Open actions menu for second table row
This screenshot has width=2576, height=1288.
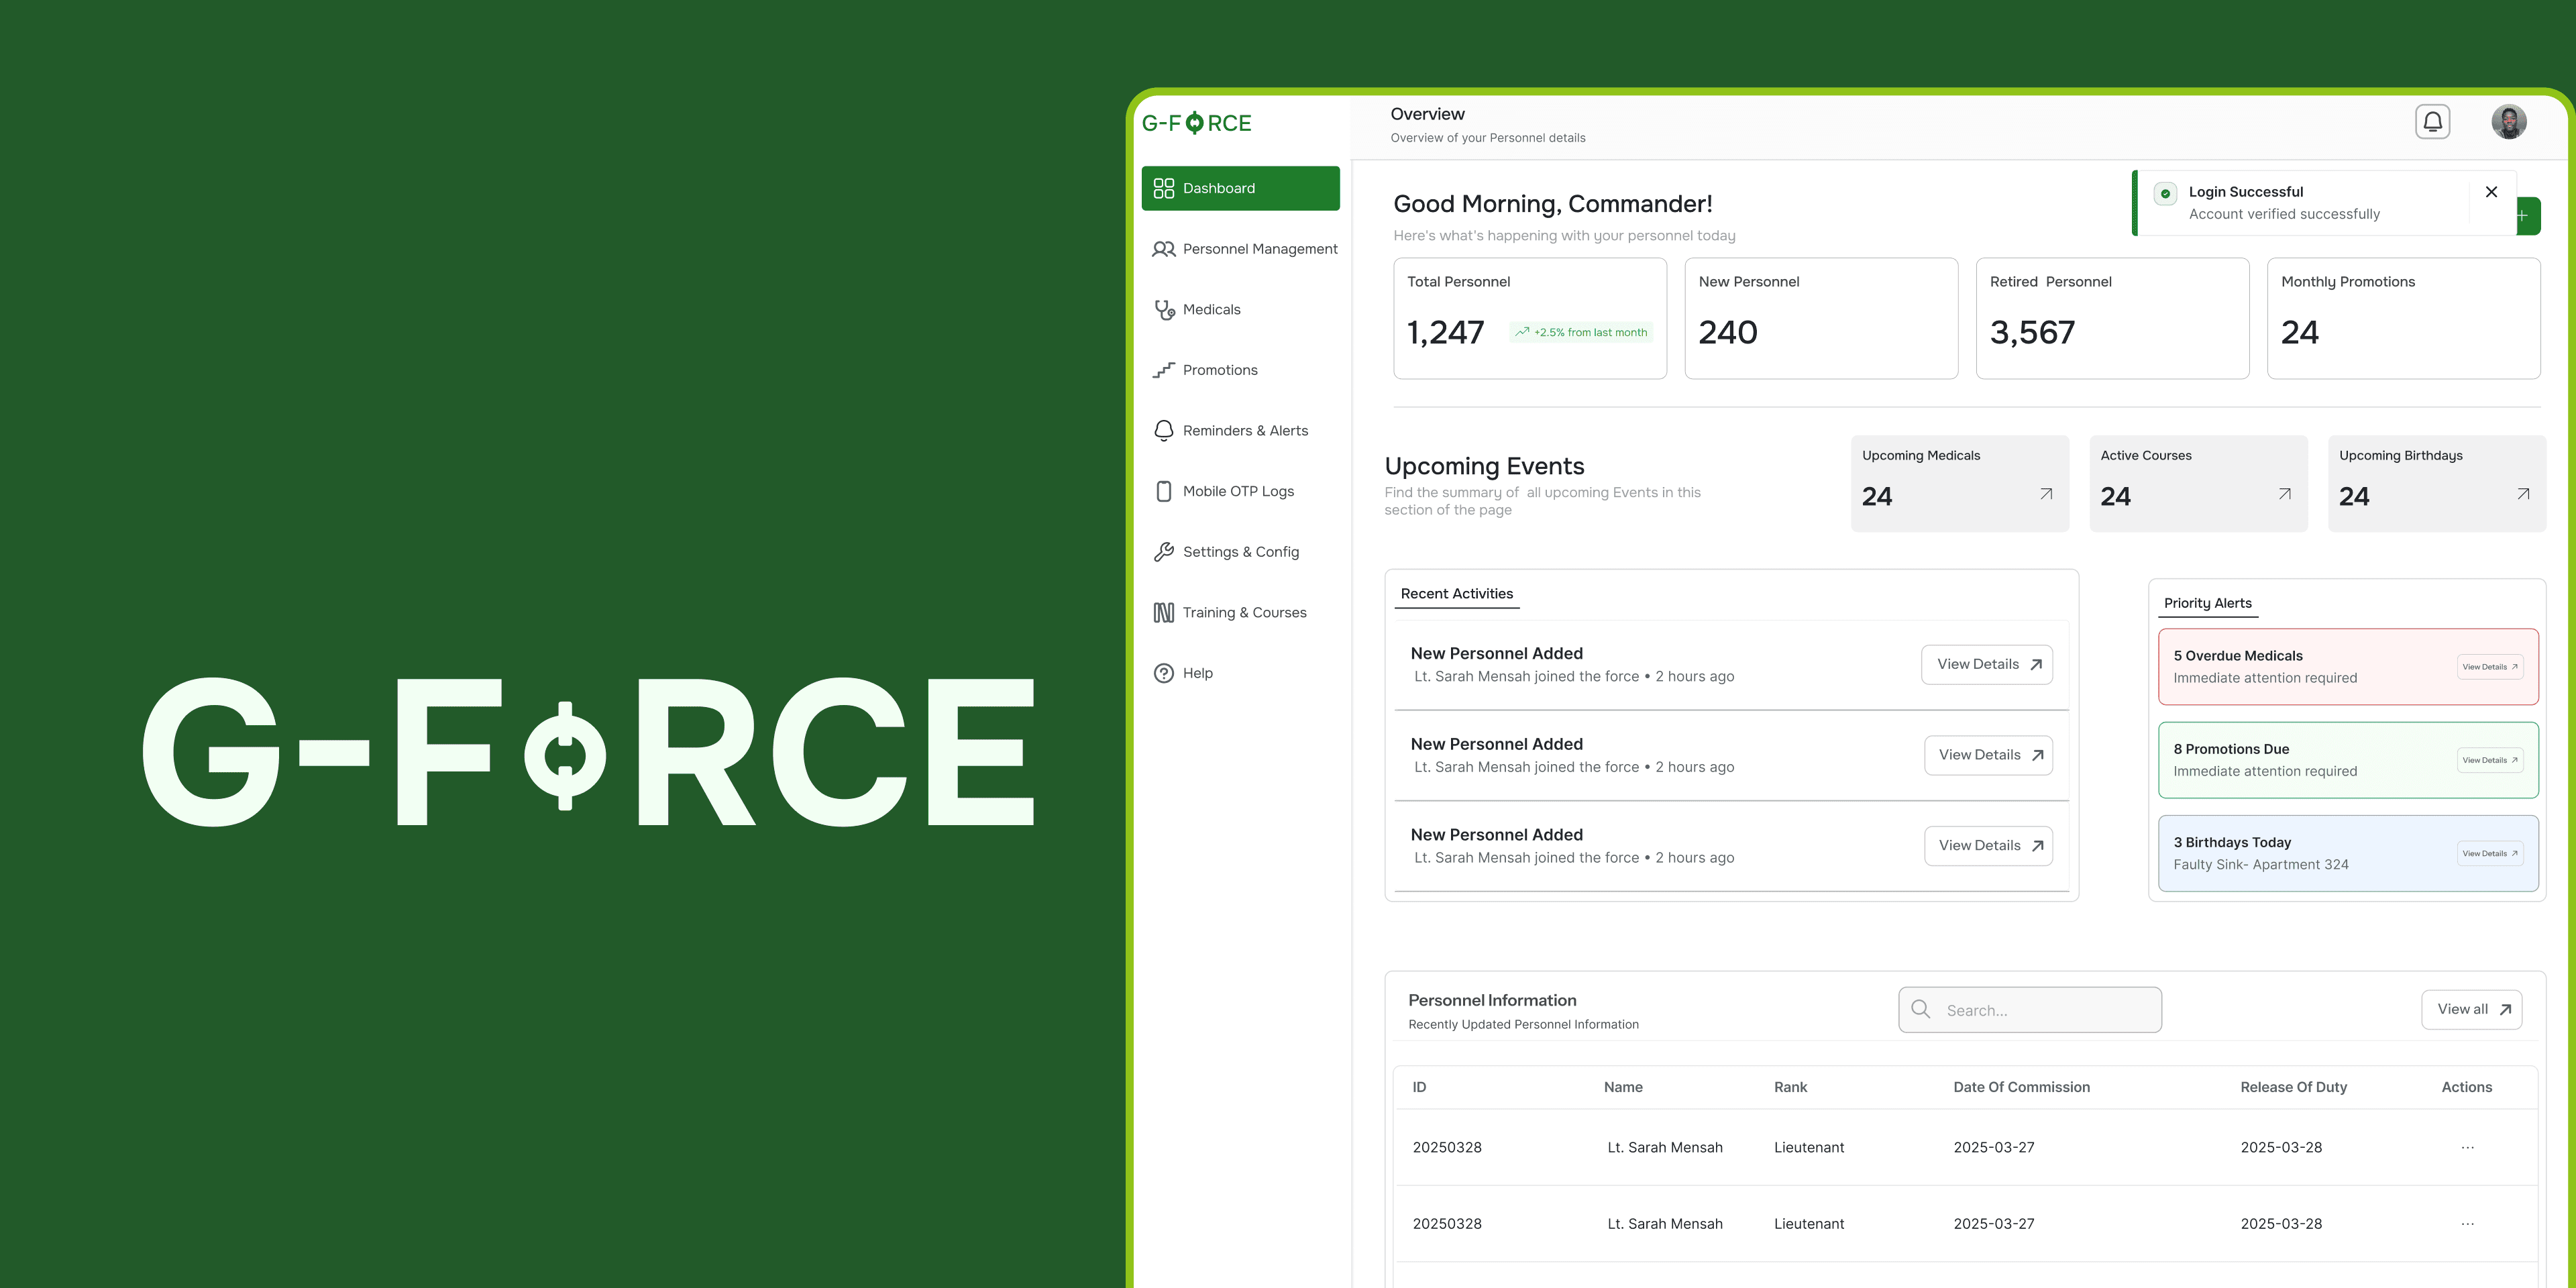[x=2467, y=1224]
